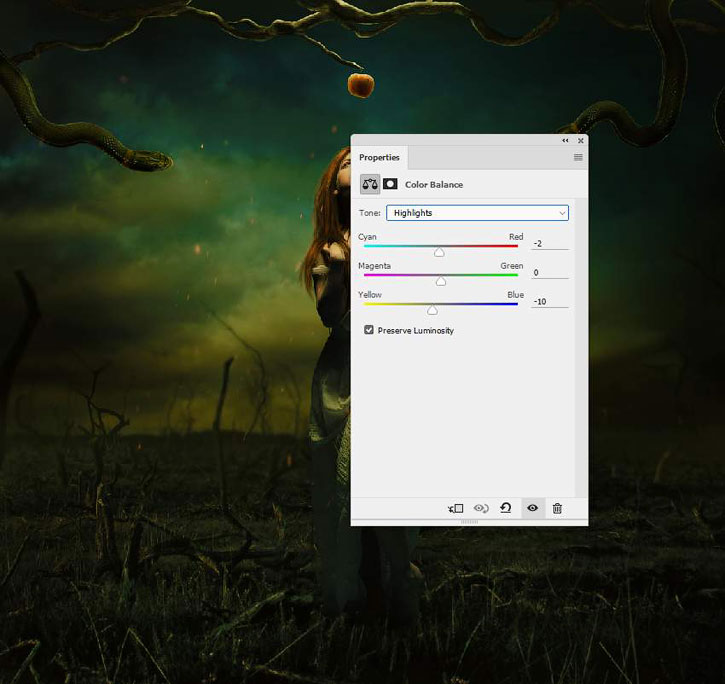Clip adjustment to layer below icon
The width and height of the screenshot is (725, 684).
coord(455,508)
